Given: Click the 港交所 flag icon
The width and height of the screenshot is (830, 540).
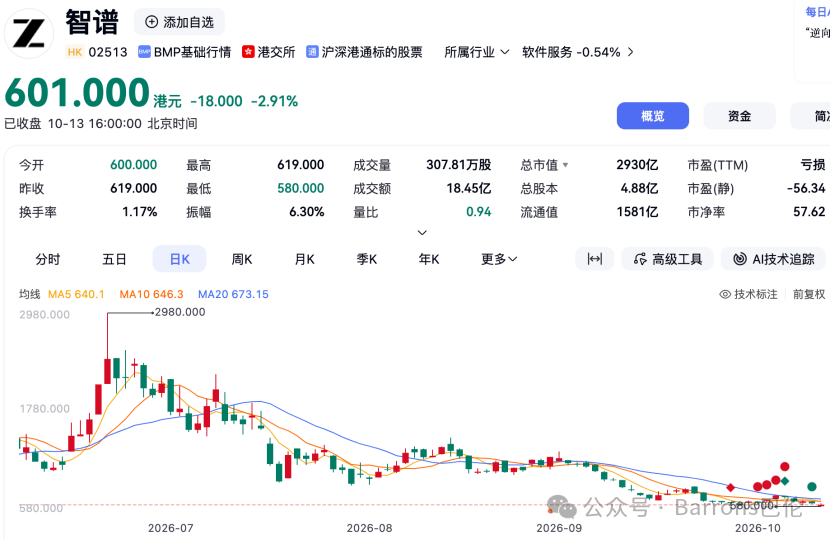Looking at the screenshot, I should 248,52.
